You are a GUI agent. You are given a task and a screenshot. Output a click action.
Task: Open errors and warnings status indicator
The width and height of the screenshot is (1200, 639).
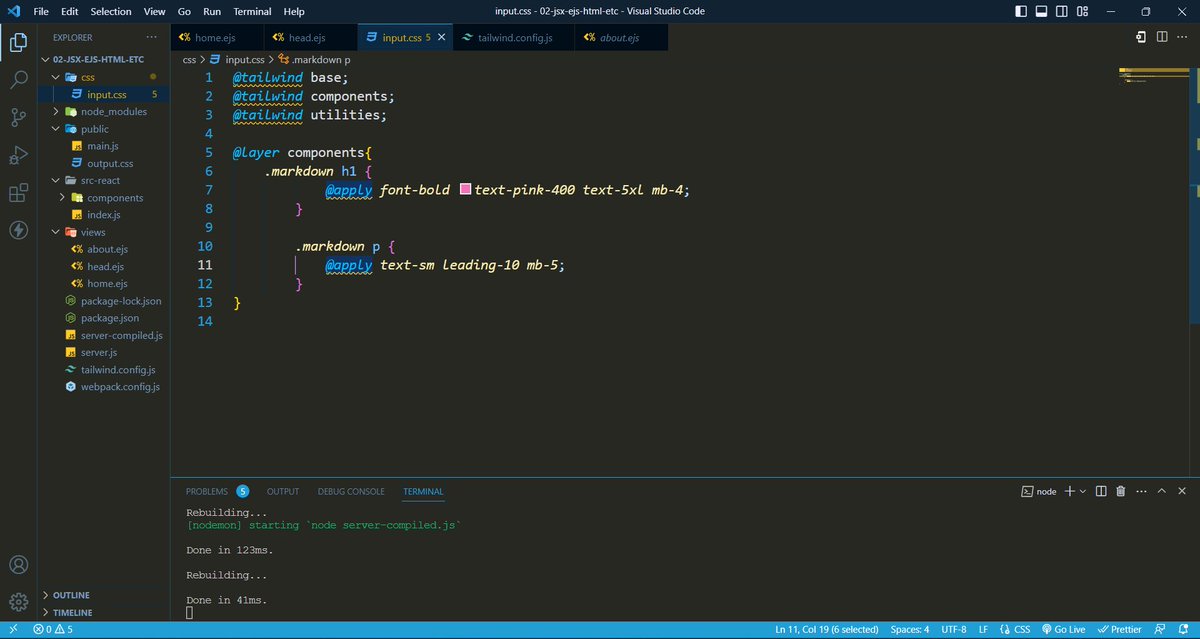53,629
